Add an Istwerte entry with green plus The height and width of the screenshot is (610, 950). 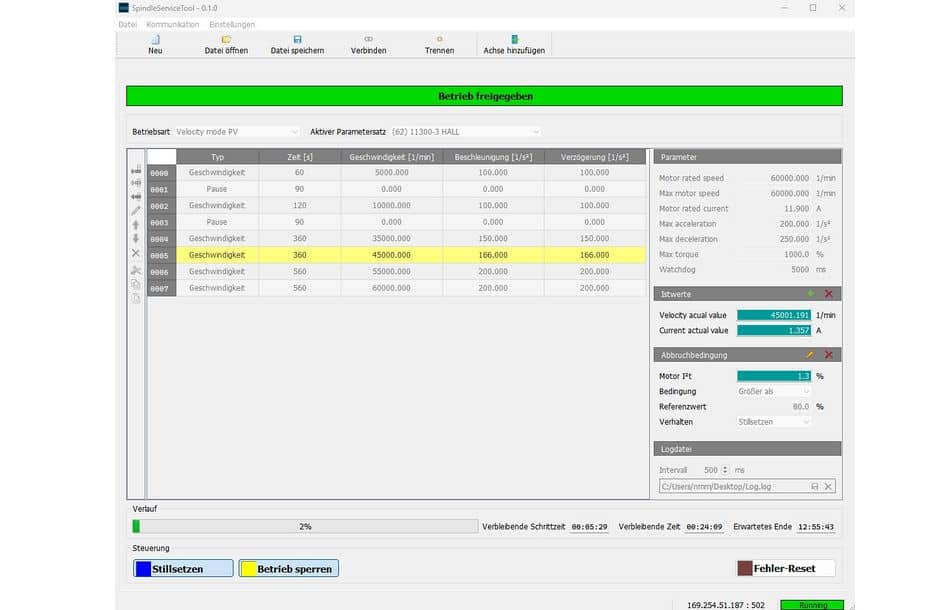[x=811, y=294]
